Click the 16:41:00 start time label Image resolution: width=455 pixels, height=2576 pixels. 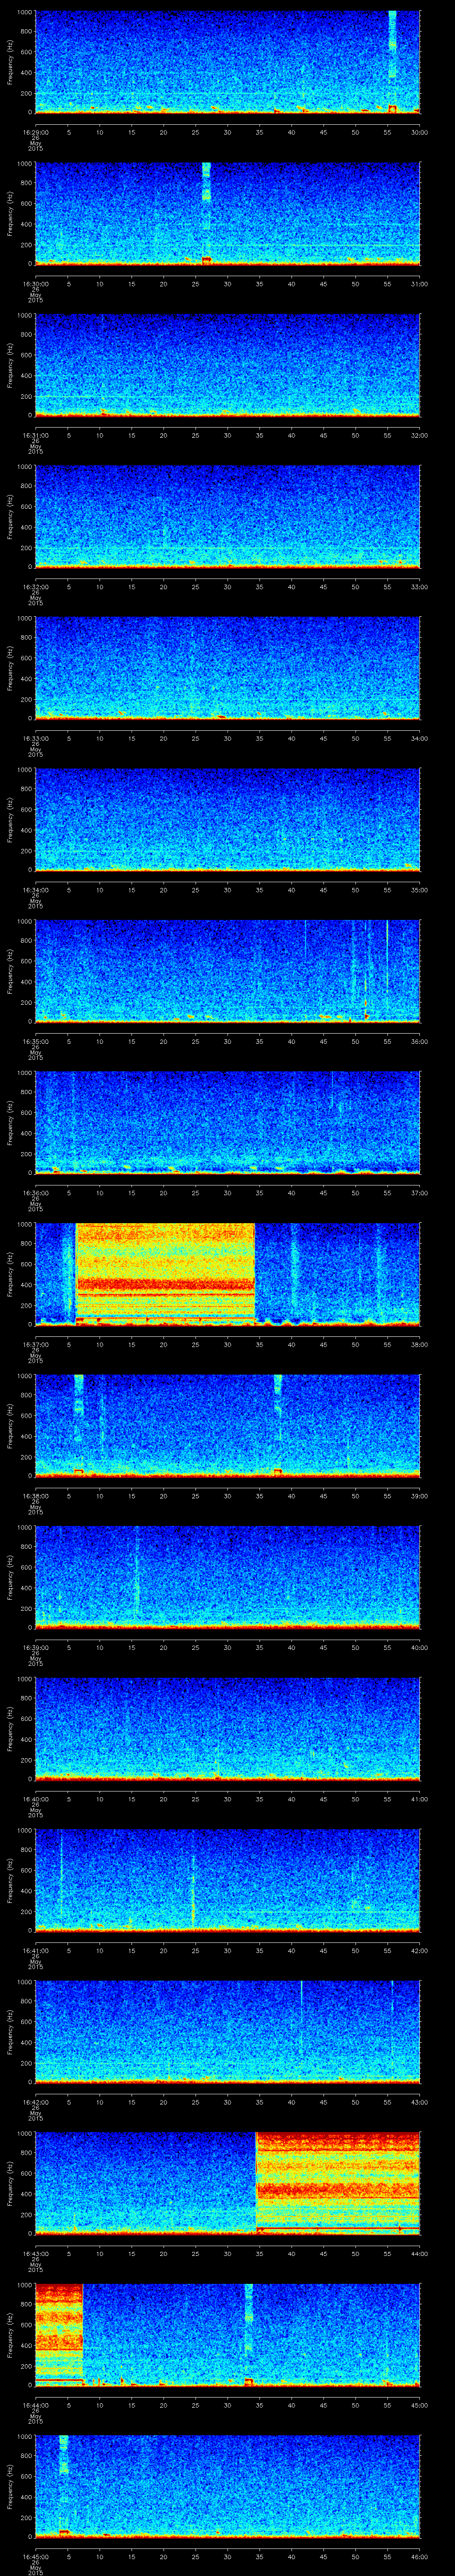click(35, 1950)
